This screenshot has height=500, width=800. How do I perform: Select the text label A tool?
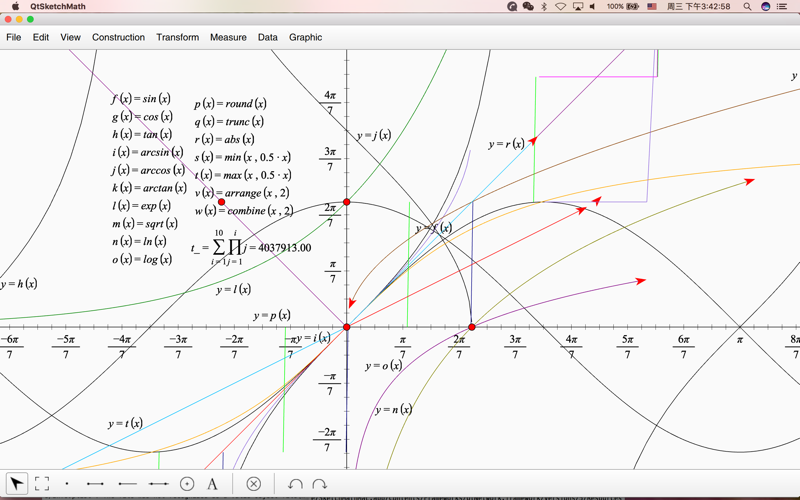(212, 484)
